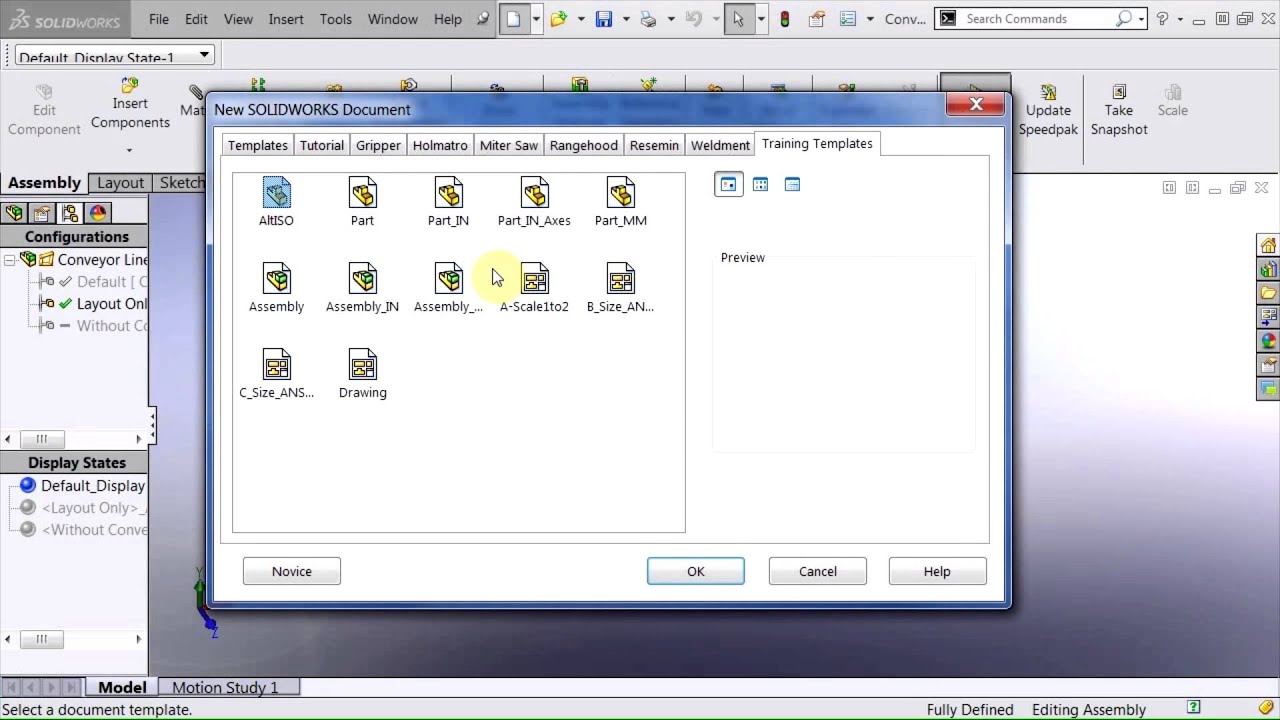Expand Insert Components dropdown arrow
This screenshot has height=720, width=1280.
[130, 151]
